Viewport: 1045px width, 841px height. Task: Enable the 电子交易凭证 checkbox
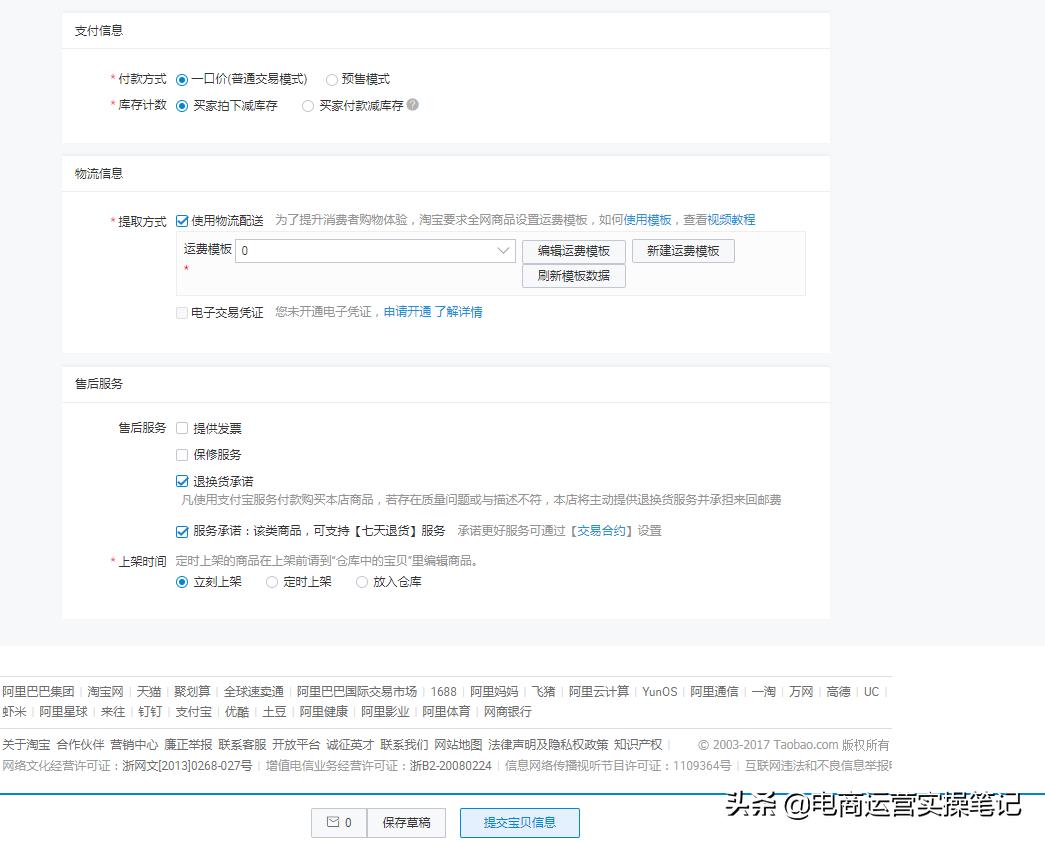[181, 313]
